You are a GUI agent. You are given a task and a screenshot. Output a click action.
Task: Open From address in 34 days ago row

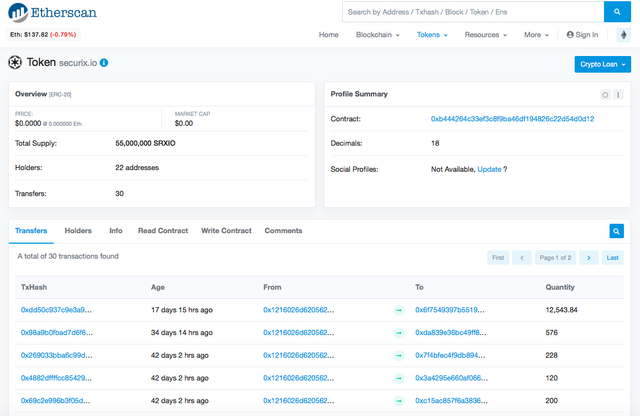[298, 332]
